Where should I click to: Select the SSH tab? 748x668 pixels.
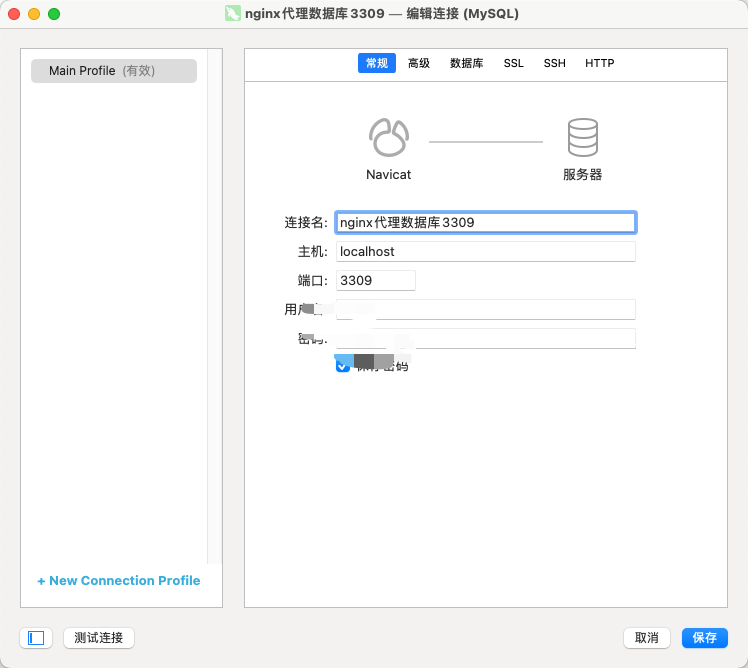pyautogui.click(x=554, y=63)
